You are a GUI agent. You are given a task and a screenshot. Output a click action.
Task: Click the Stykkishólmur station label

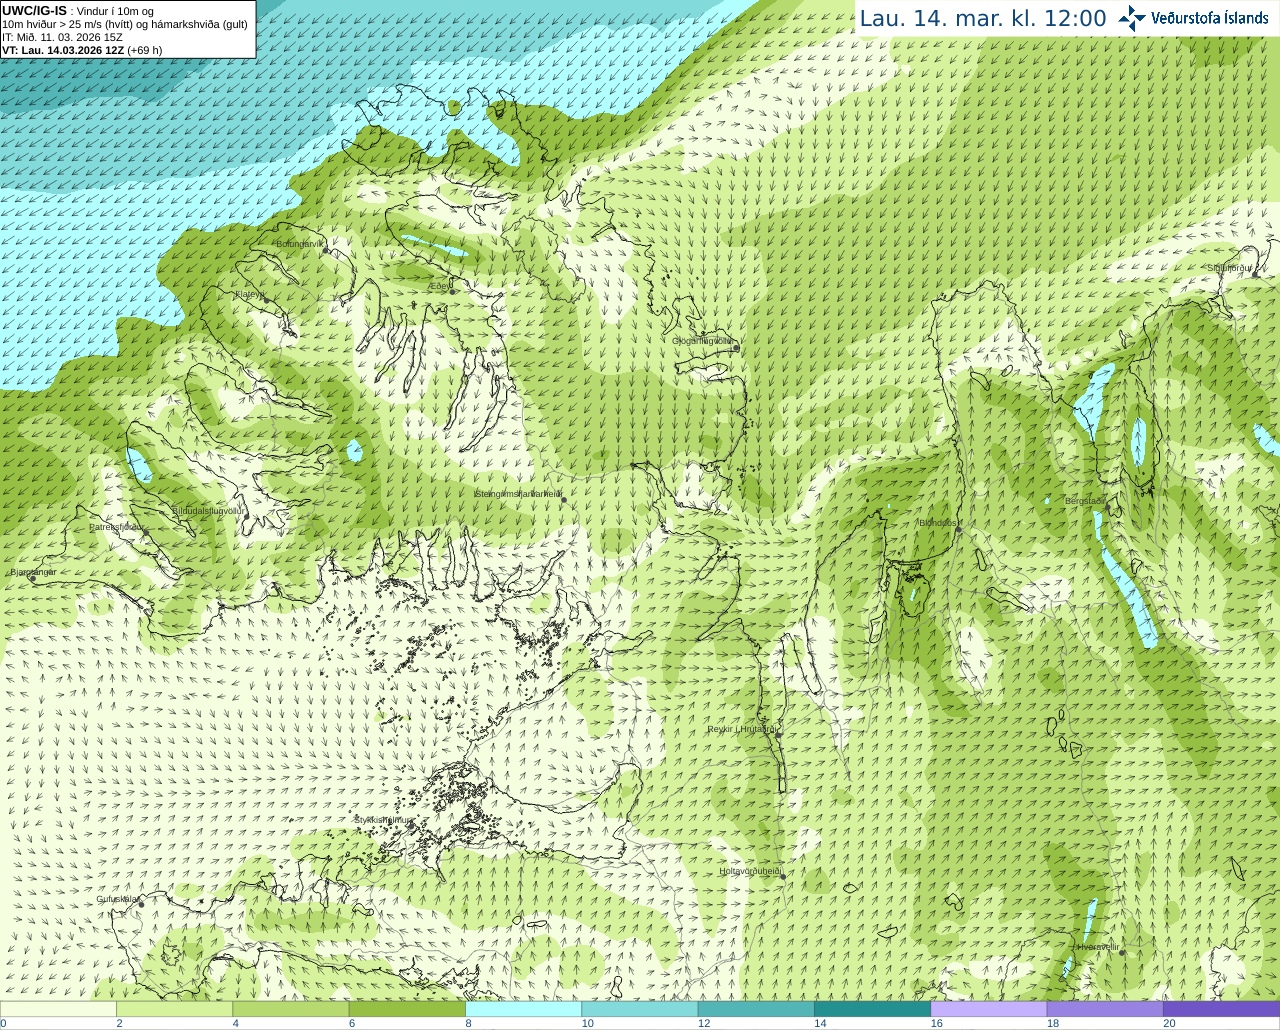pyautogui.click(x=383, y=820)
